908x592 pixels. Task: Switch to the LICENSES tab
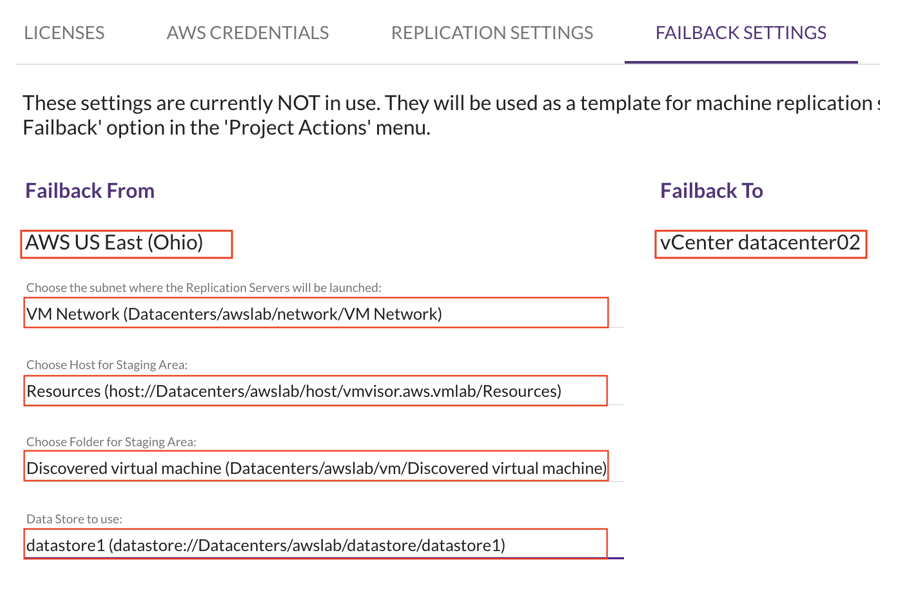64,32
